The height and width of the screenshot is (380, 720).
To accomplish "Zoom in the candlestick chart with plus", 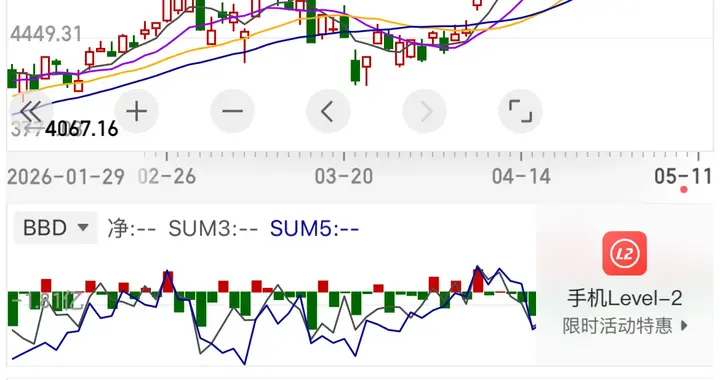I will (136, 112).
